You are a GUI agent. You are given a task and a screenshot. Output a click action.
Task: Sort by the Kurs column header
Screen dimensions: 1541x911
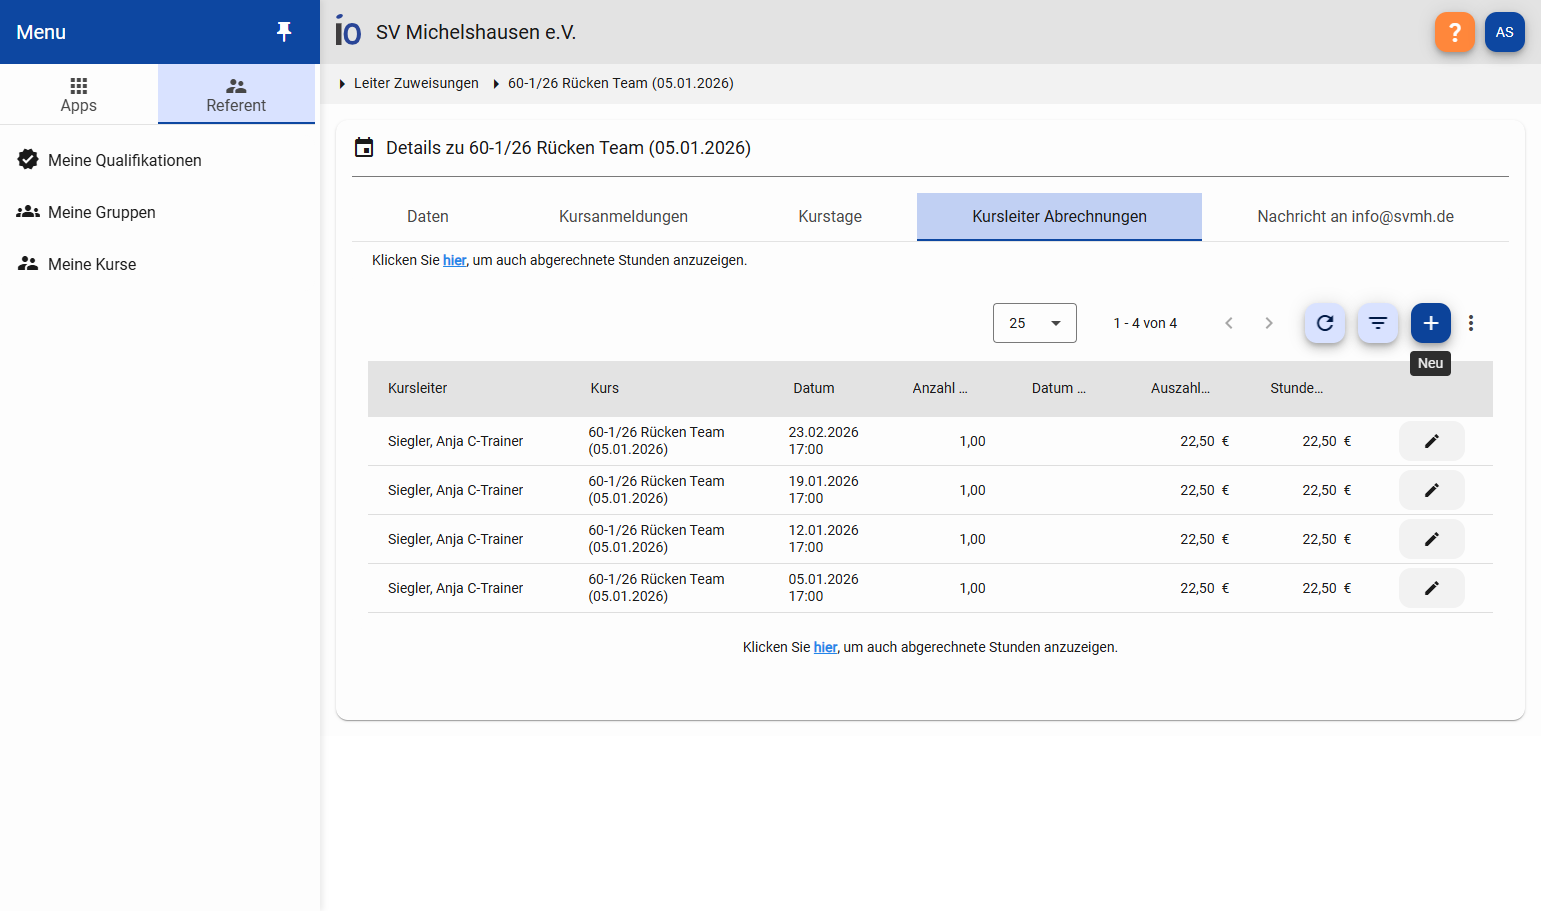coord(605,388)
